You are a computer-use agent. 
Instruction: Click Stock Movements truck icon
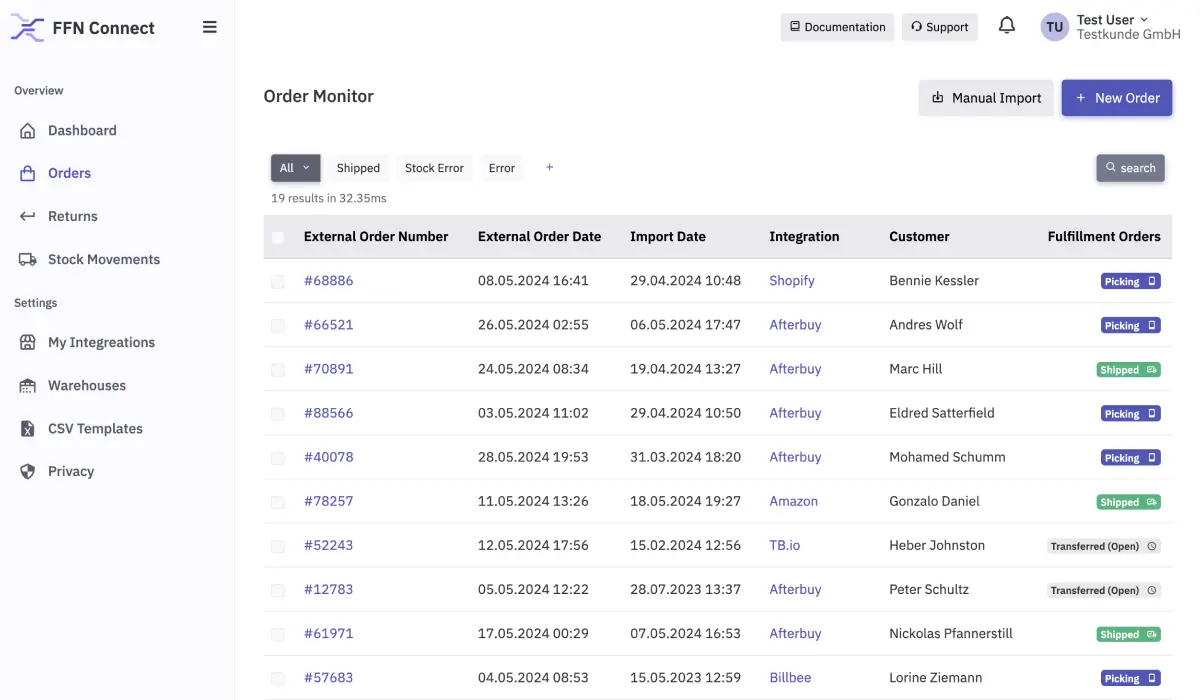pyautogui.click(x=28, y=260)
